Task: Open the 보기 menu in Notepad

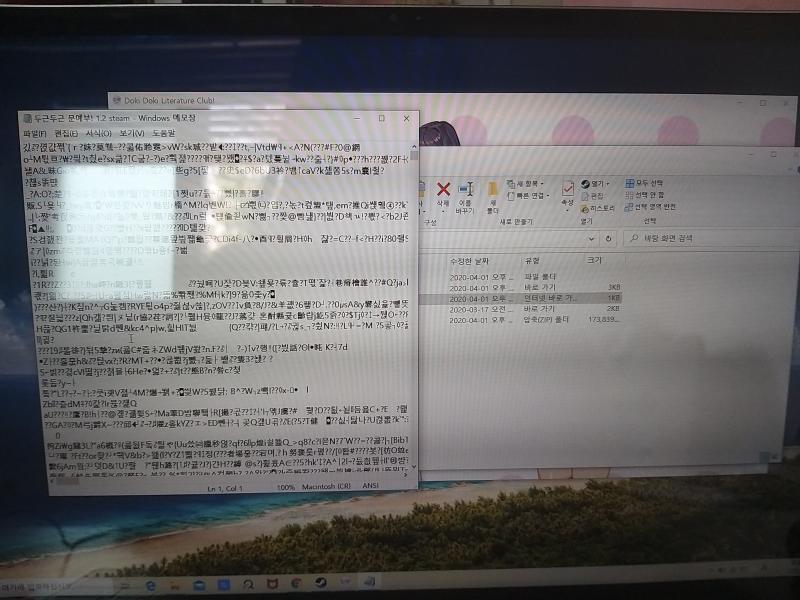Action: tap(131, 134)
